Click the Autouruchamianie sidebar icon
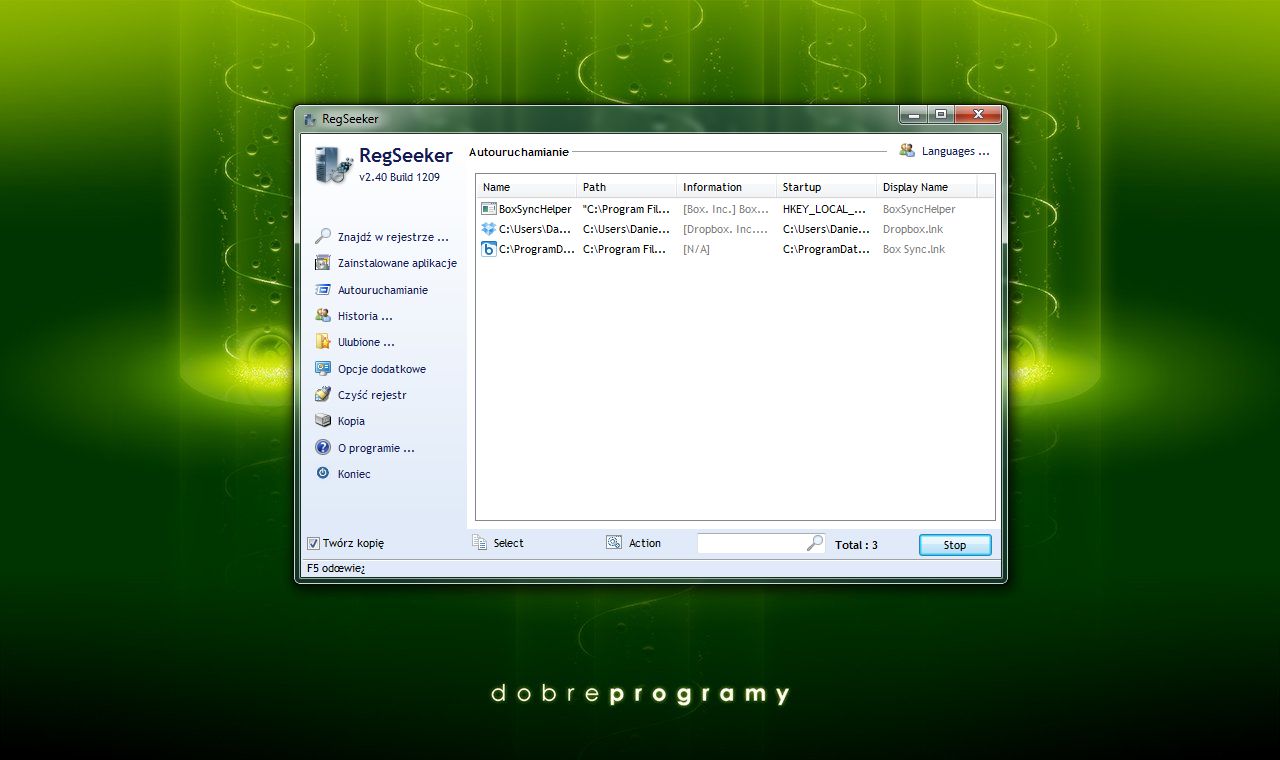 pos(322,290)
